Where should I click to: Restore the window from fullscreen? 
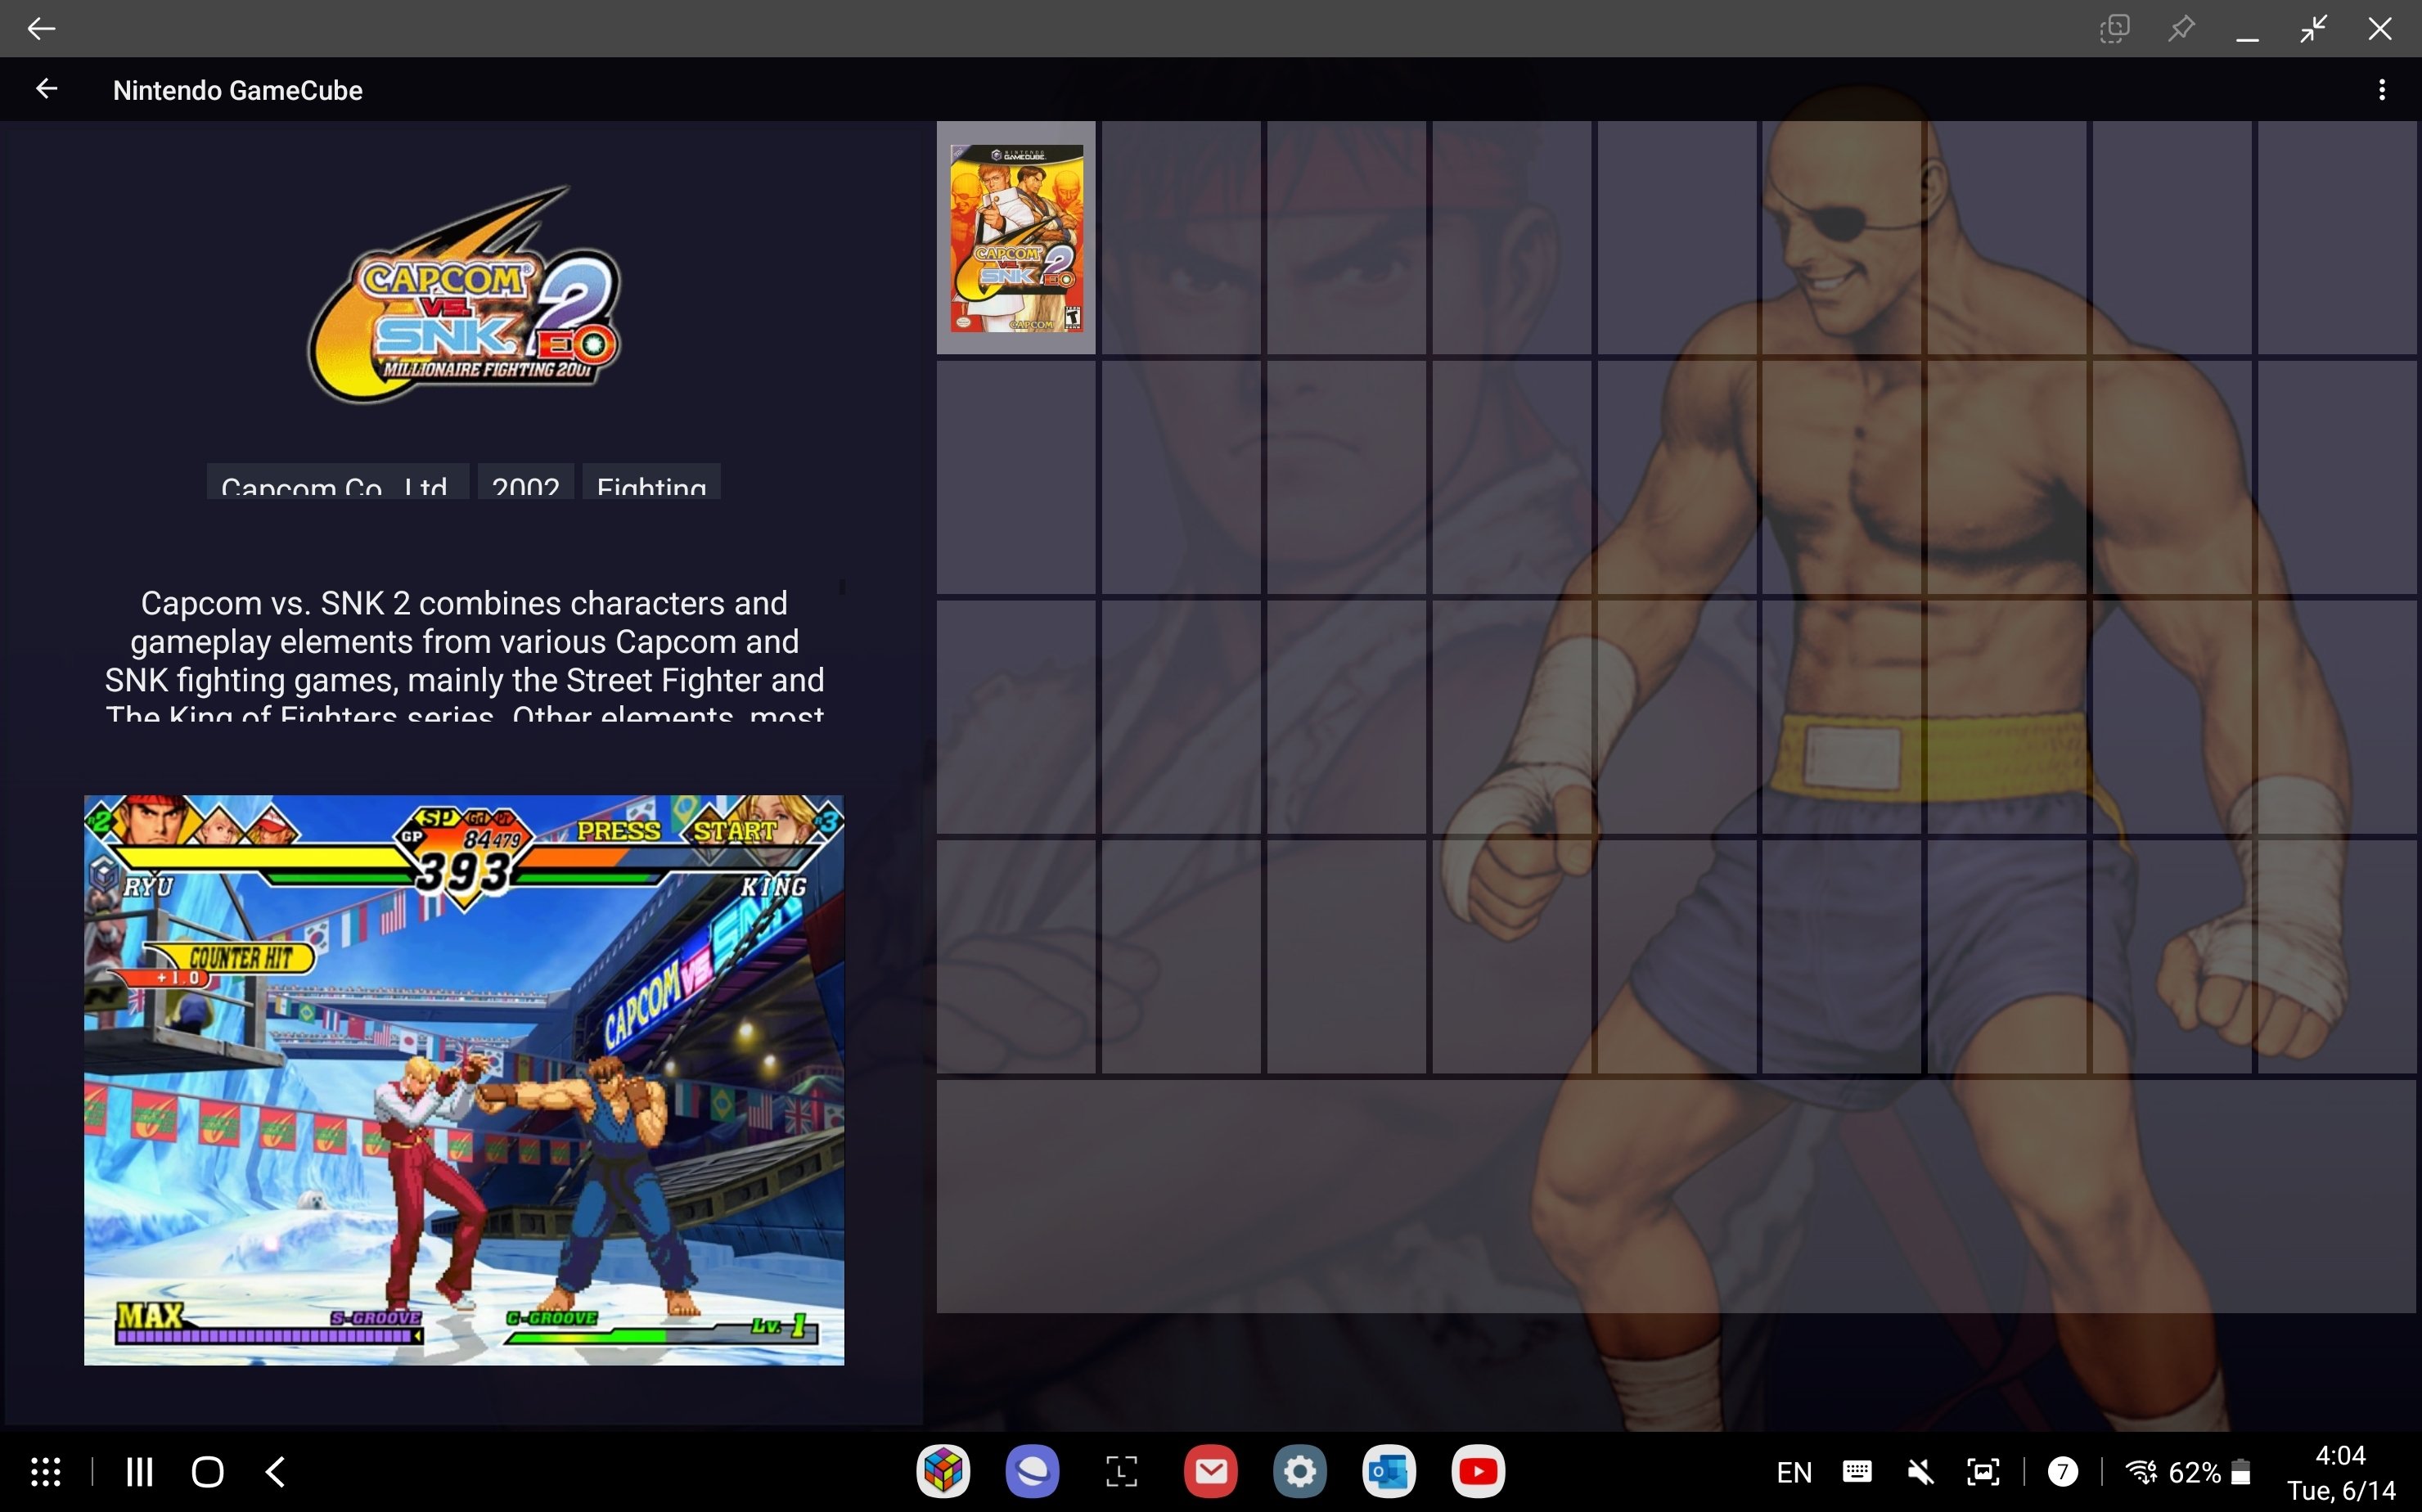(x=2313, y=29)
